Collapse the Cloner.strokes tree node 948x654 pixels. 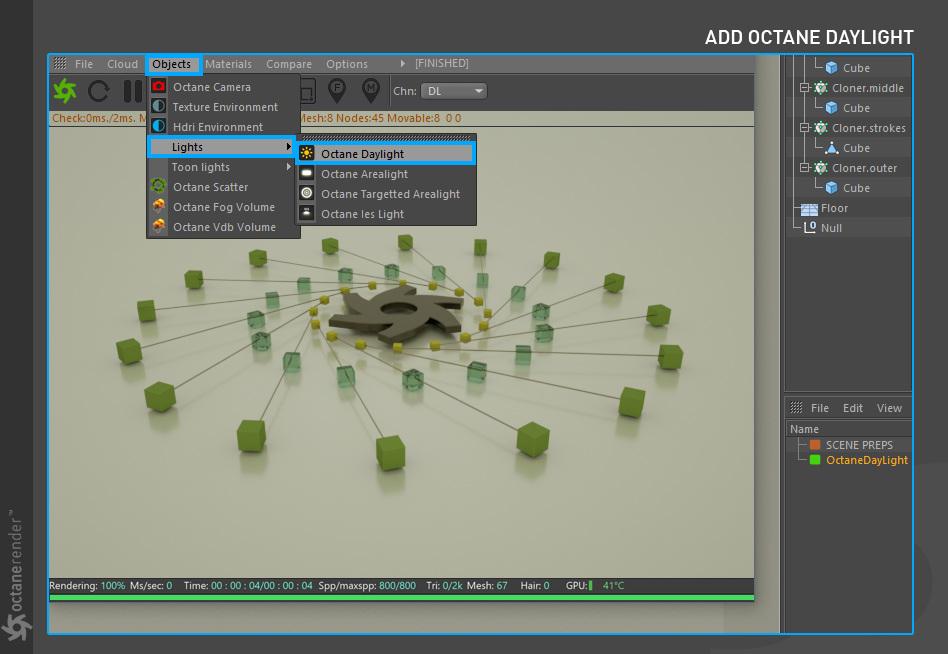(804, 128)
